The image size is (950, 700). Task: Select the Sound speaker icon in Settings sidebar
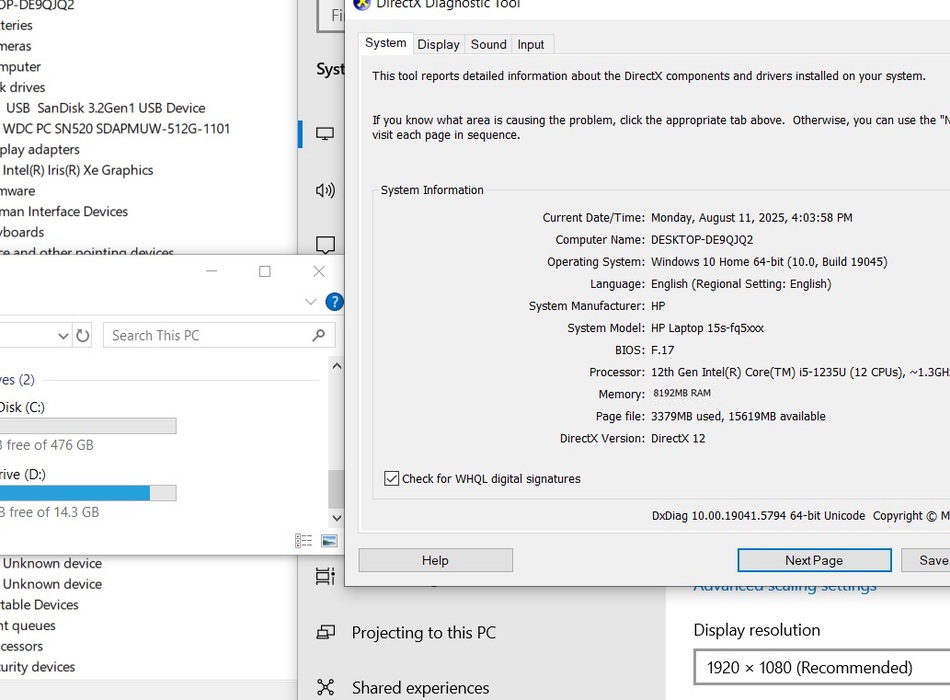[325, 190]
